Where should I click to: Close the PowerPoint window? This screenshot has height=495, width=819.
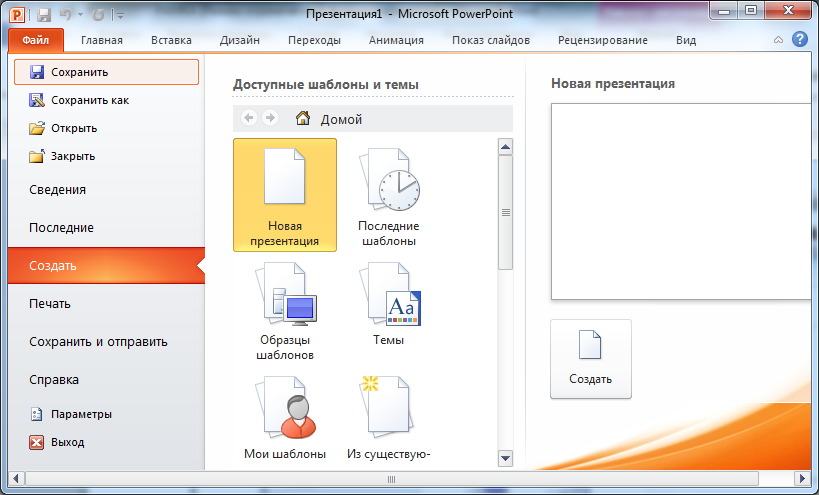point(788,10)
